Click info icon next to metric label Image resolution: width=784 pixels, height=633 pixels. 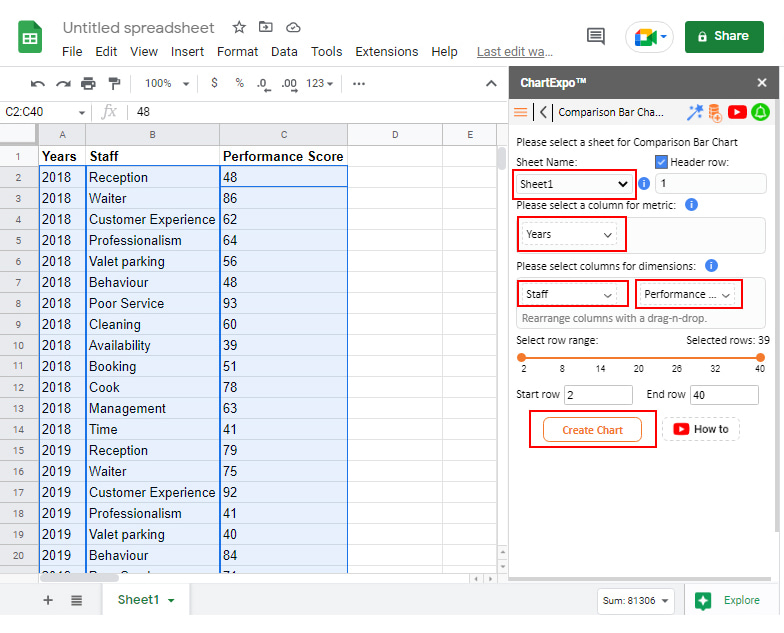pos(691,204)
